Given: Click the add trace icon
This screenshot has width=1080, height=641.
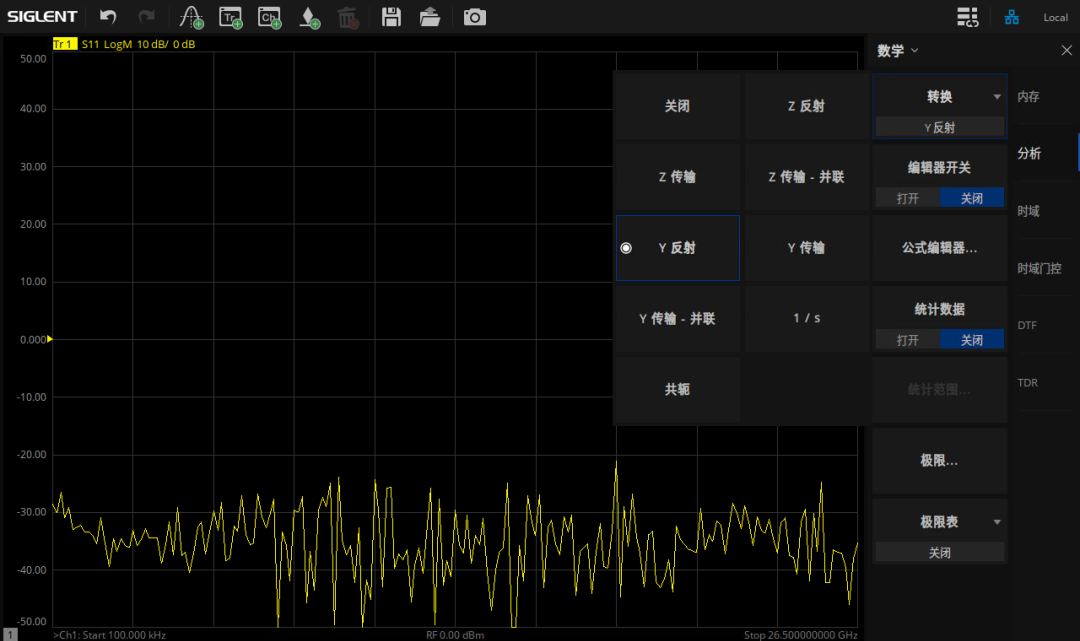Looking at the screenshot, I should coord(231,17).
